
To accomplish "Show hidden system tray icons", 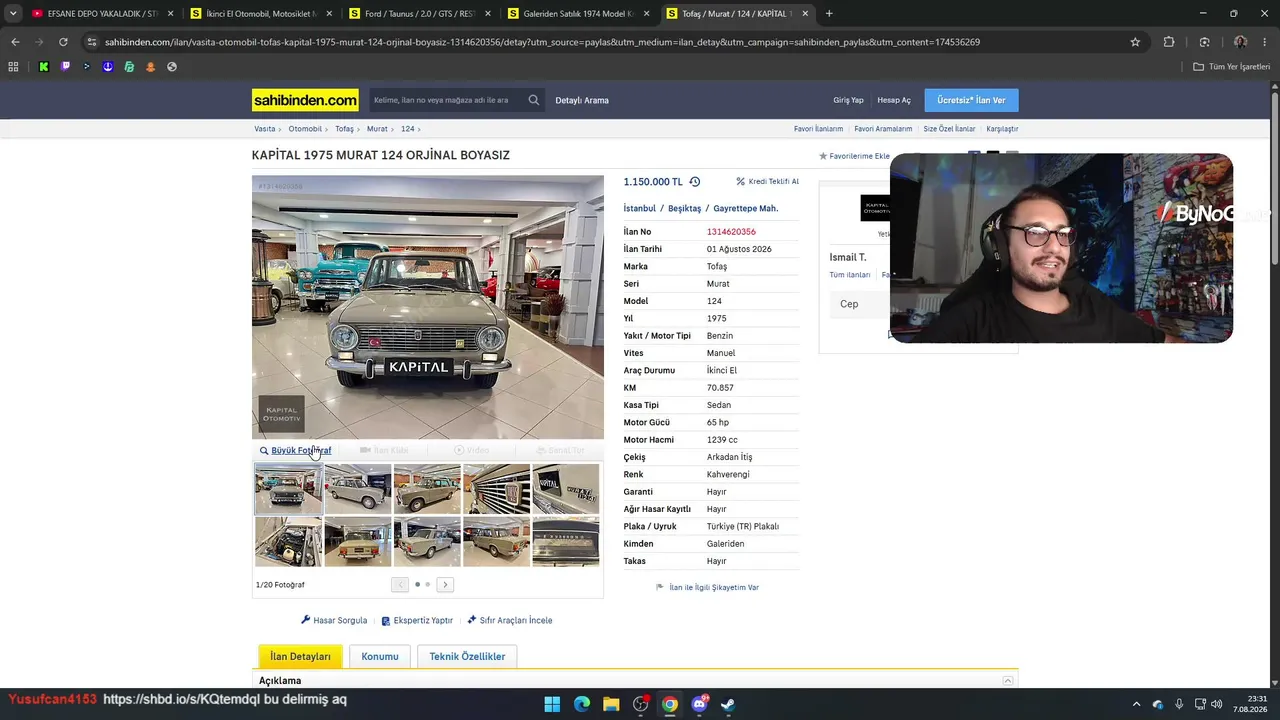I will (1136, 704).
